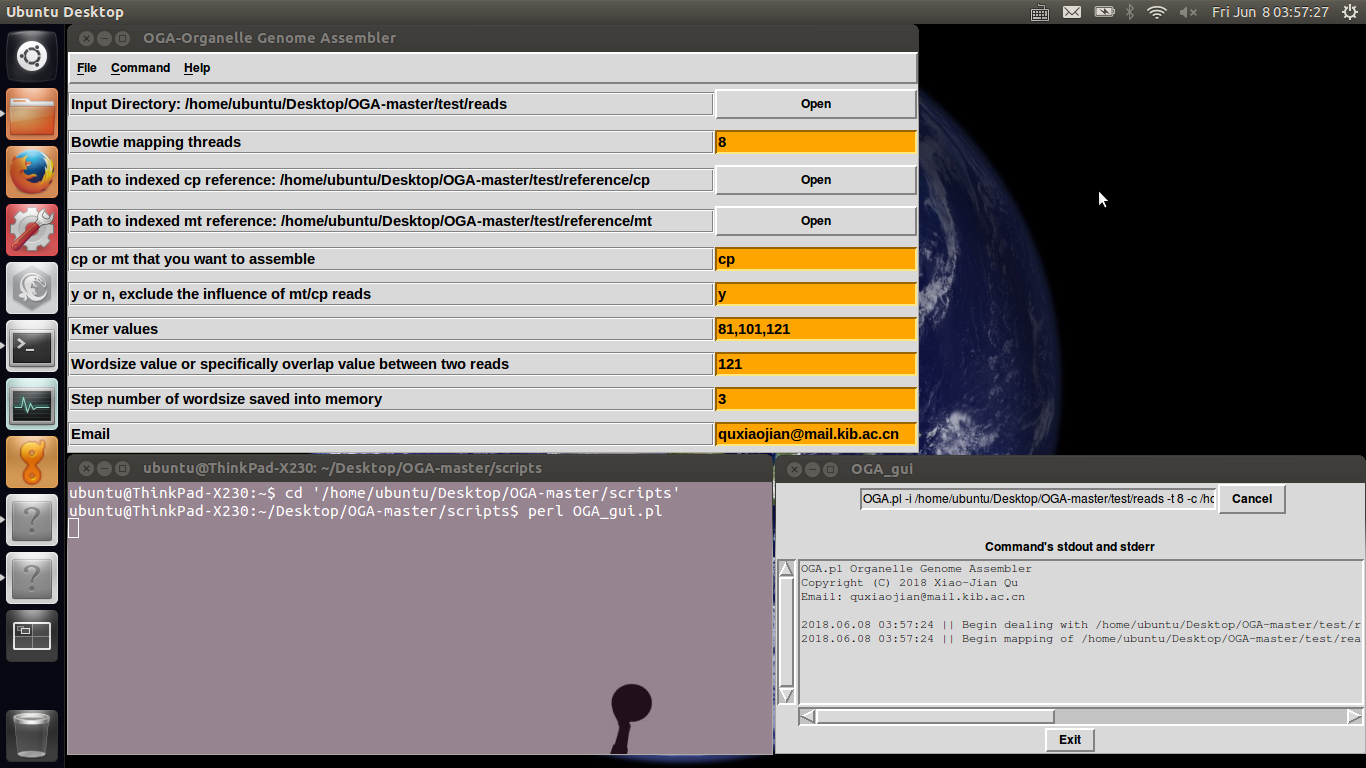
Task: Click Exit in the OGA_gui window
Action: click(x=1070, y=740)
